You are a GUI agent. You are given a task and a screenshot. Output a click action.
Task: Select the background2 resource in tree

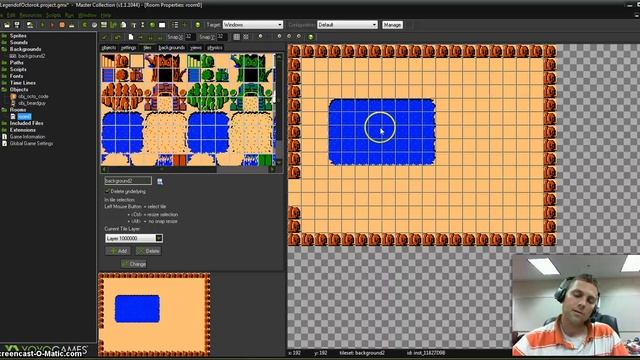[x=31, y=56]
